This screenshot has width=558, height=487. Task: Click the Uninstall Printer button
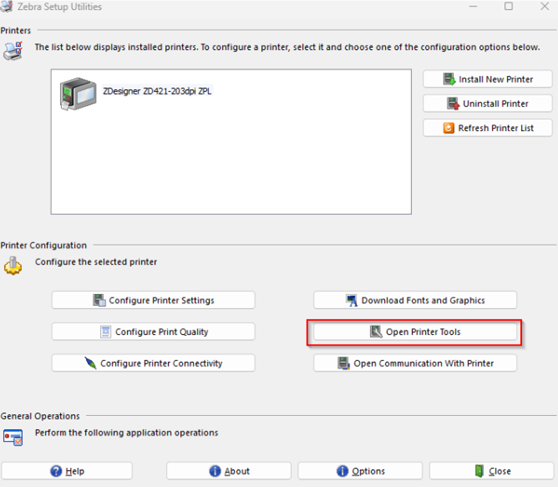pyautogui.click(x=488, y=104)
